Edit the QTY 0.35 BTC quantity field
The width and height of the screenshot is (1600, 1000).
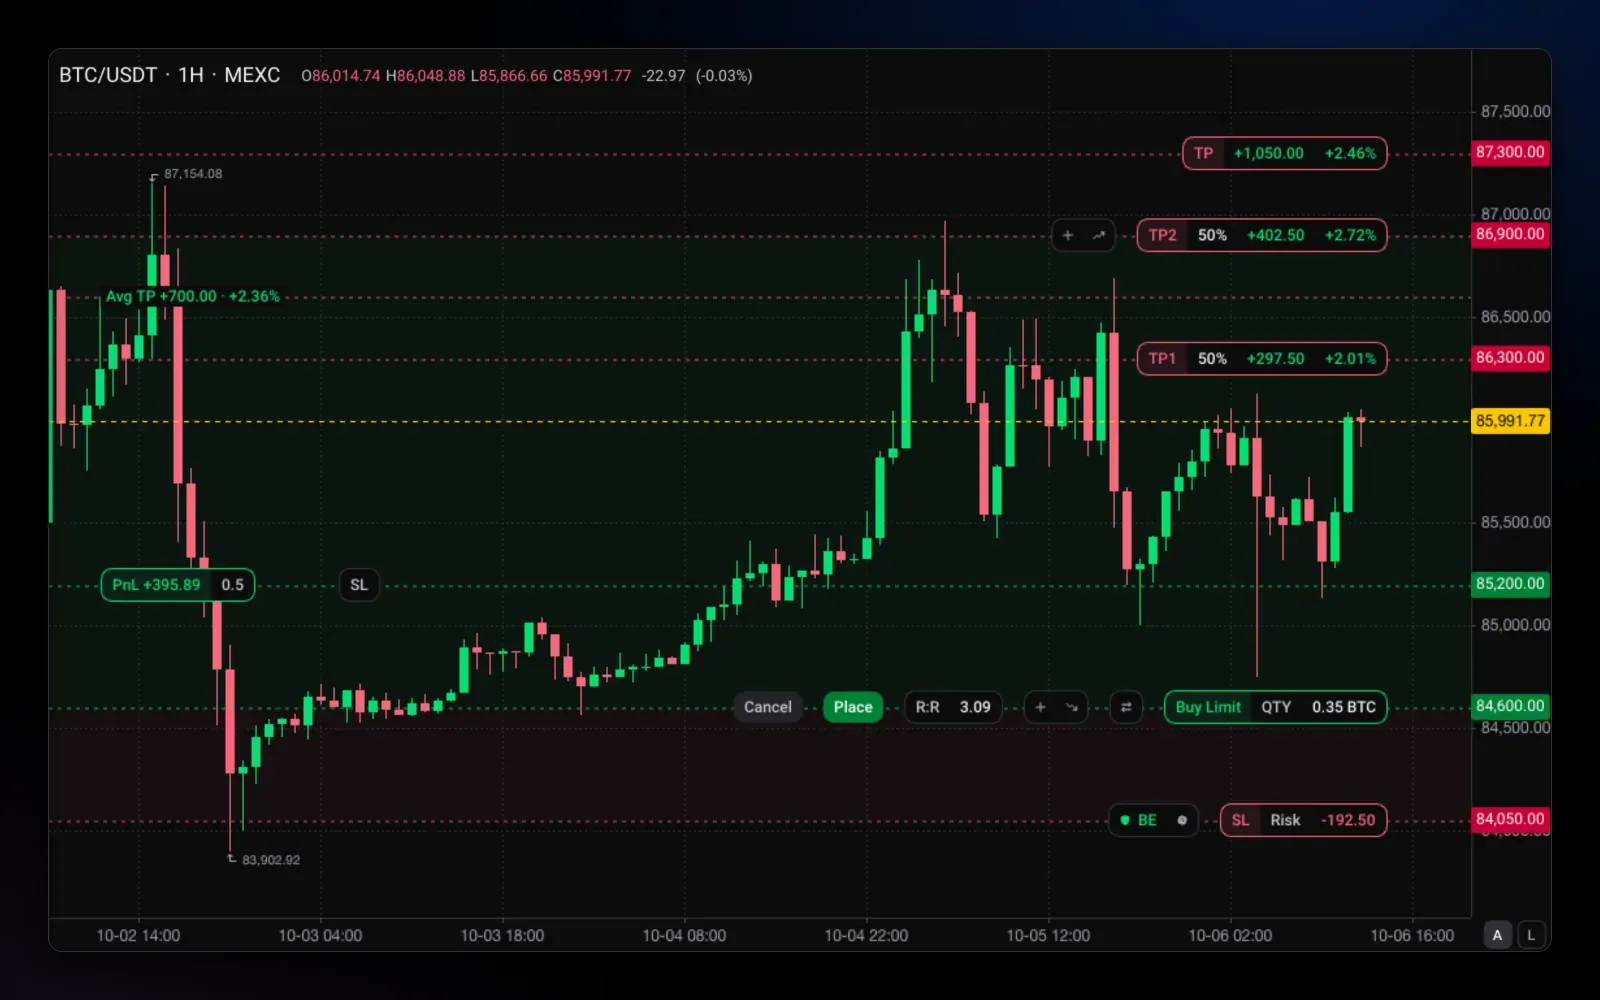[x=1318, y=708]
